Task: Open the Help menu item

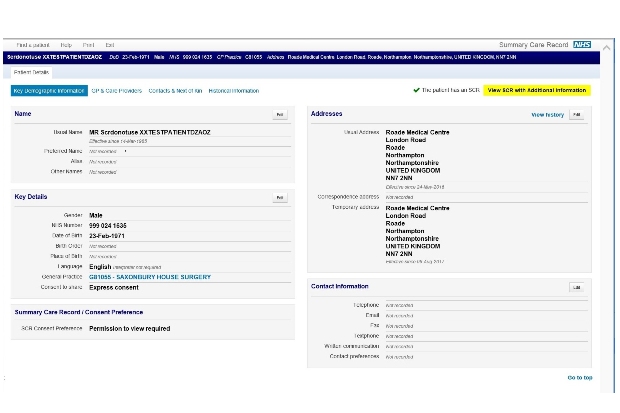Action: tap(66, 45)
